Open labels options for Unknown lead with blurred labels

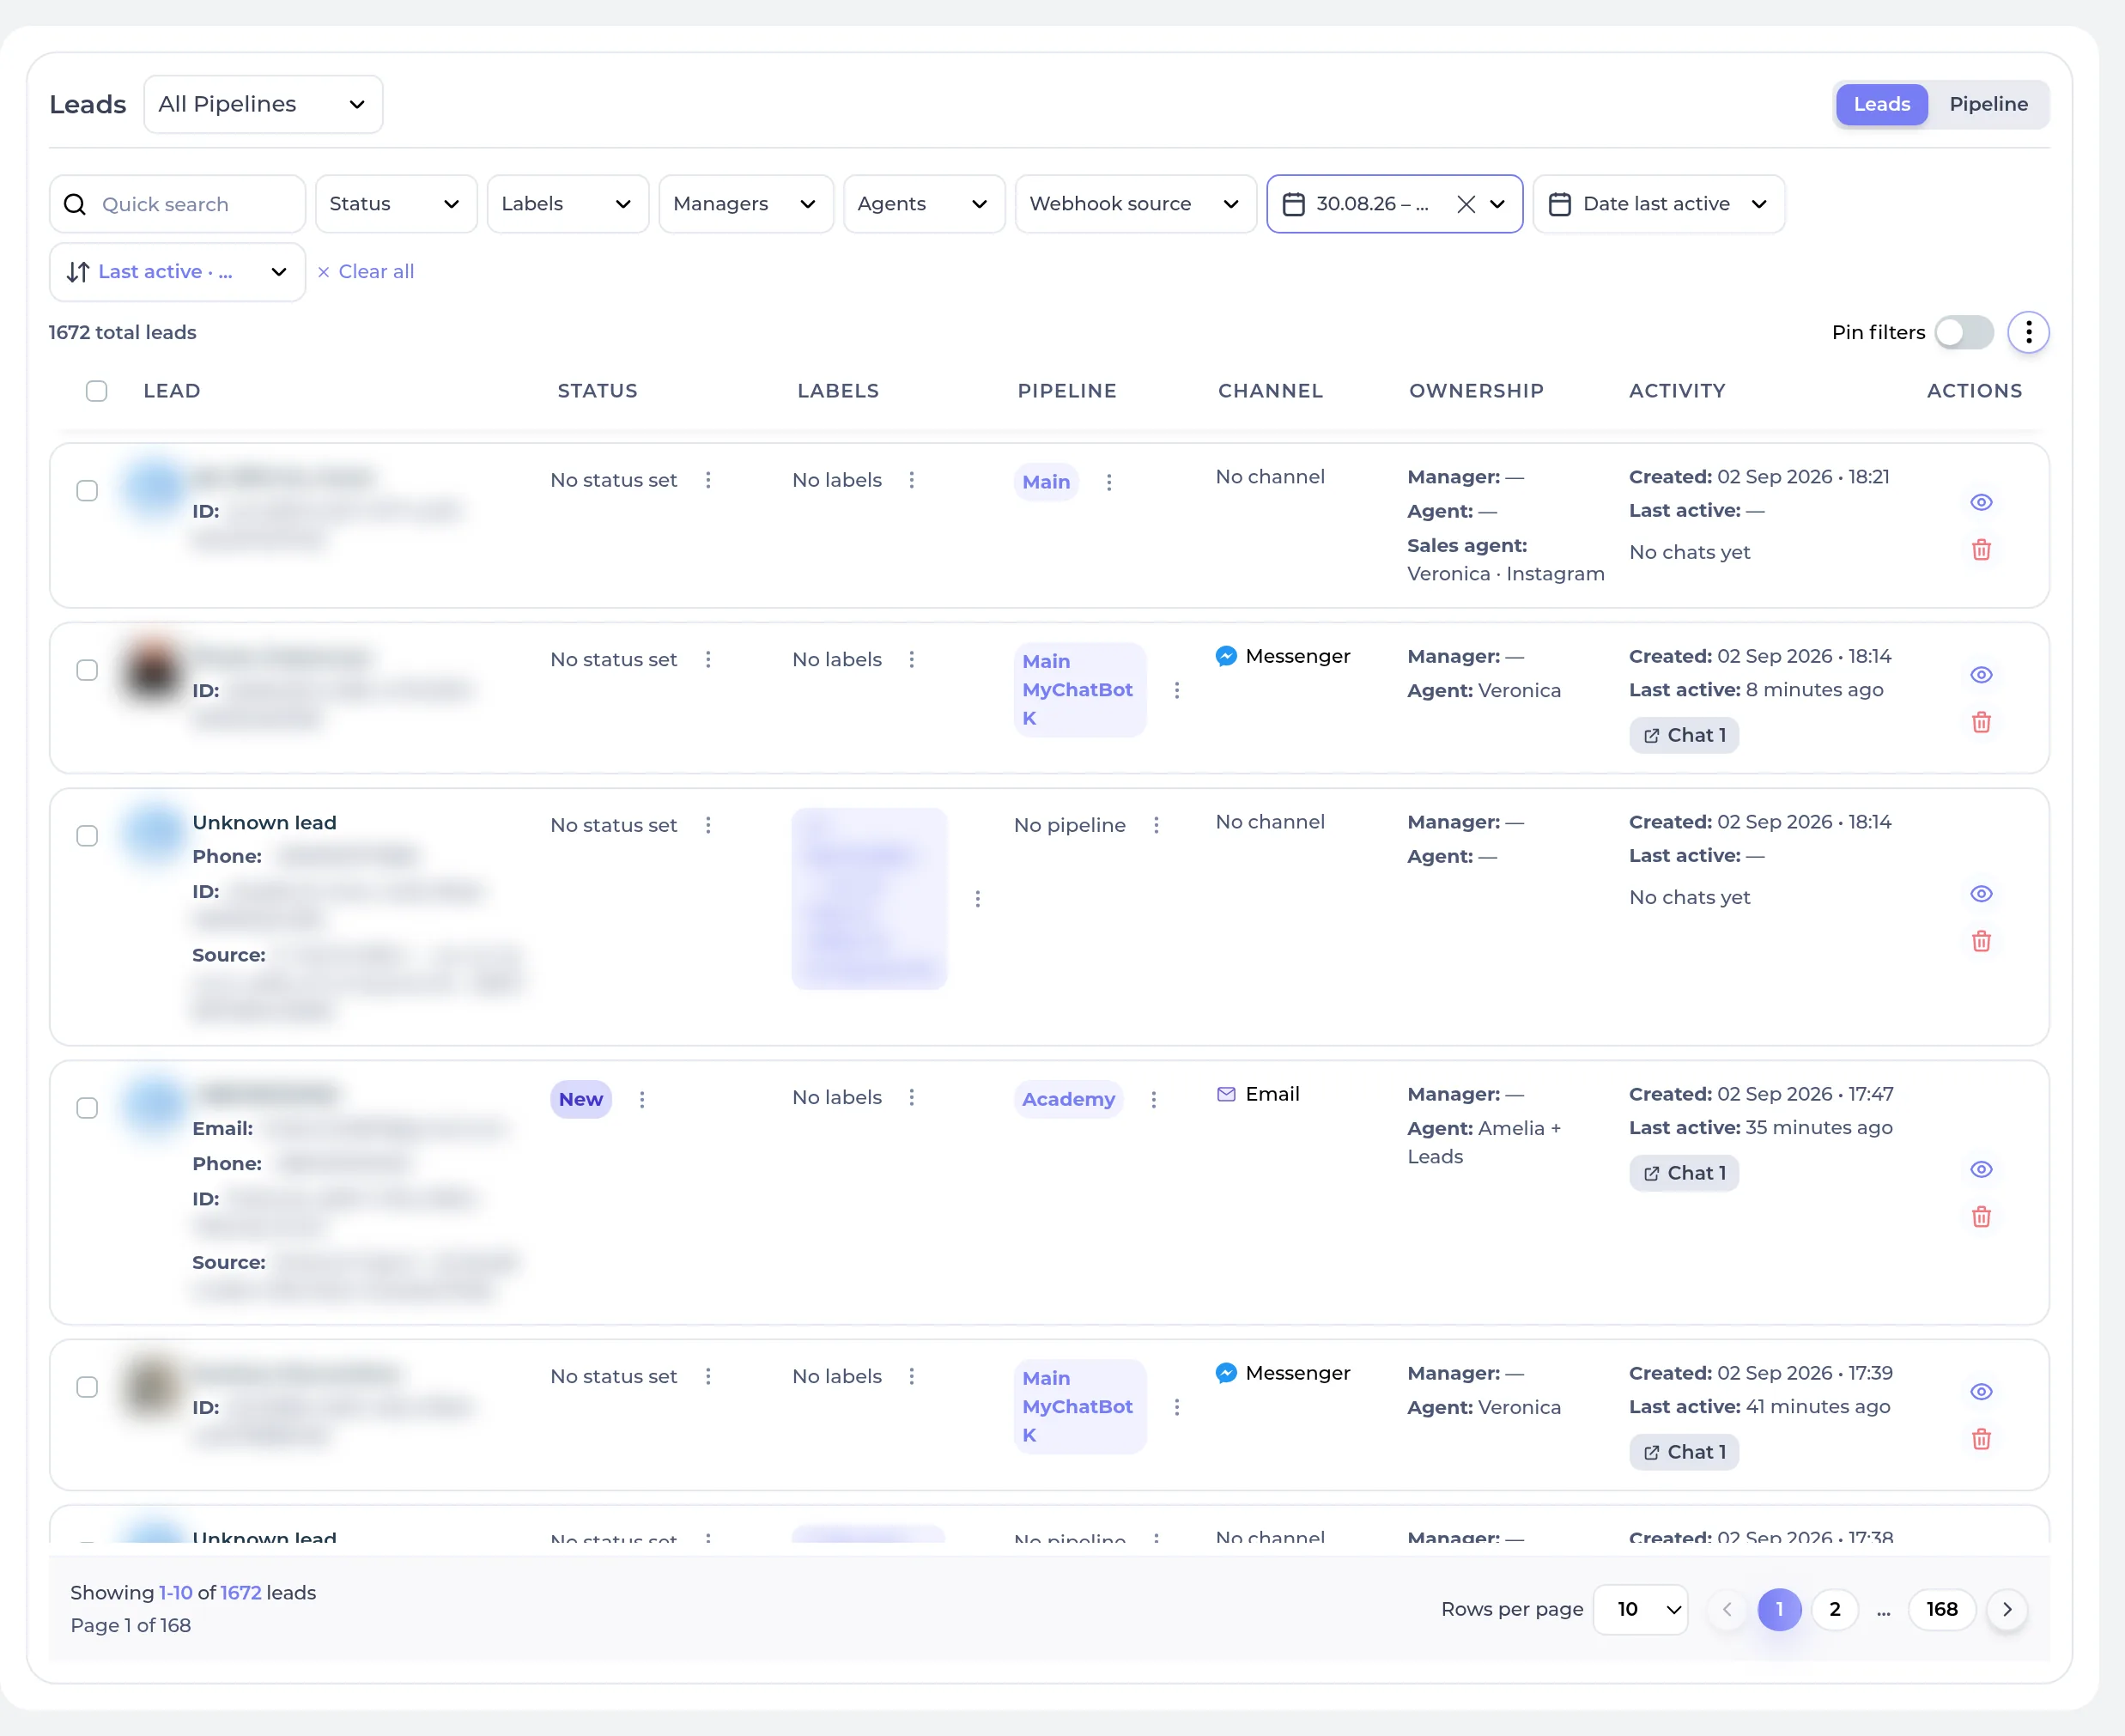(978, 899)
